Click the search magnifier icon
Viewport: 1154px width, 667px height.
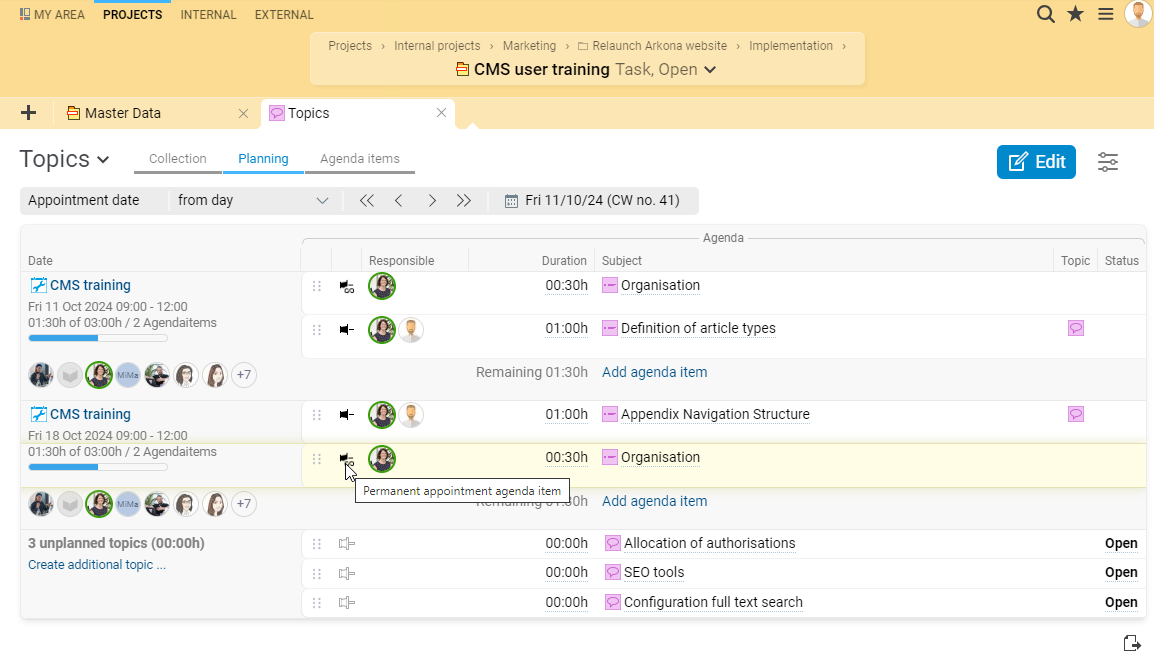tap(1045, 14)
